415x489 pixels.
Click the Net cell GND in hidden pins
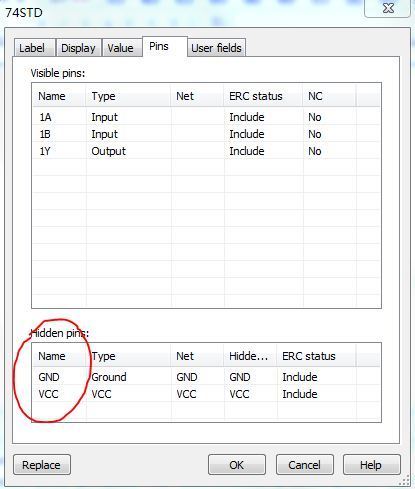coord(187,377)
